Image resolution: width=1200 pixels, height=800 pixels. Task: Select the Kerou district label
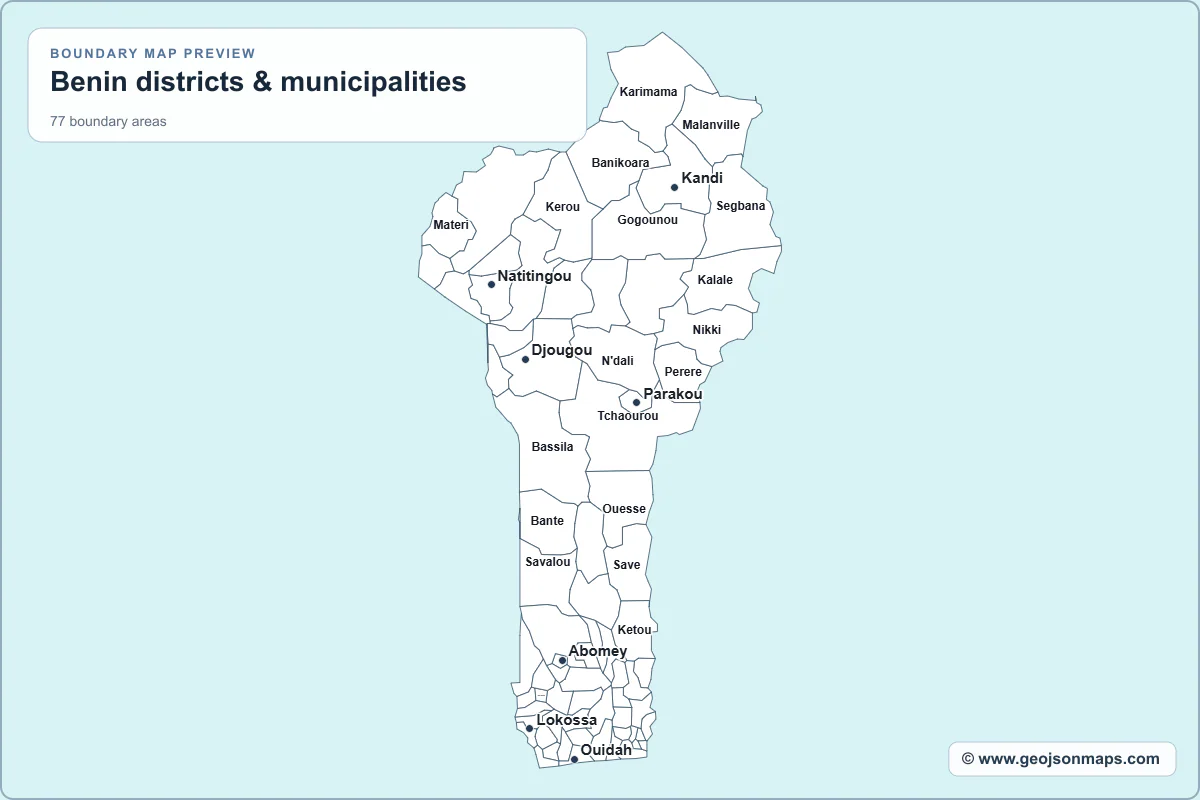click(x=563, y=207)
